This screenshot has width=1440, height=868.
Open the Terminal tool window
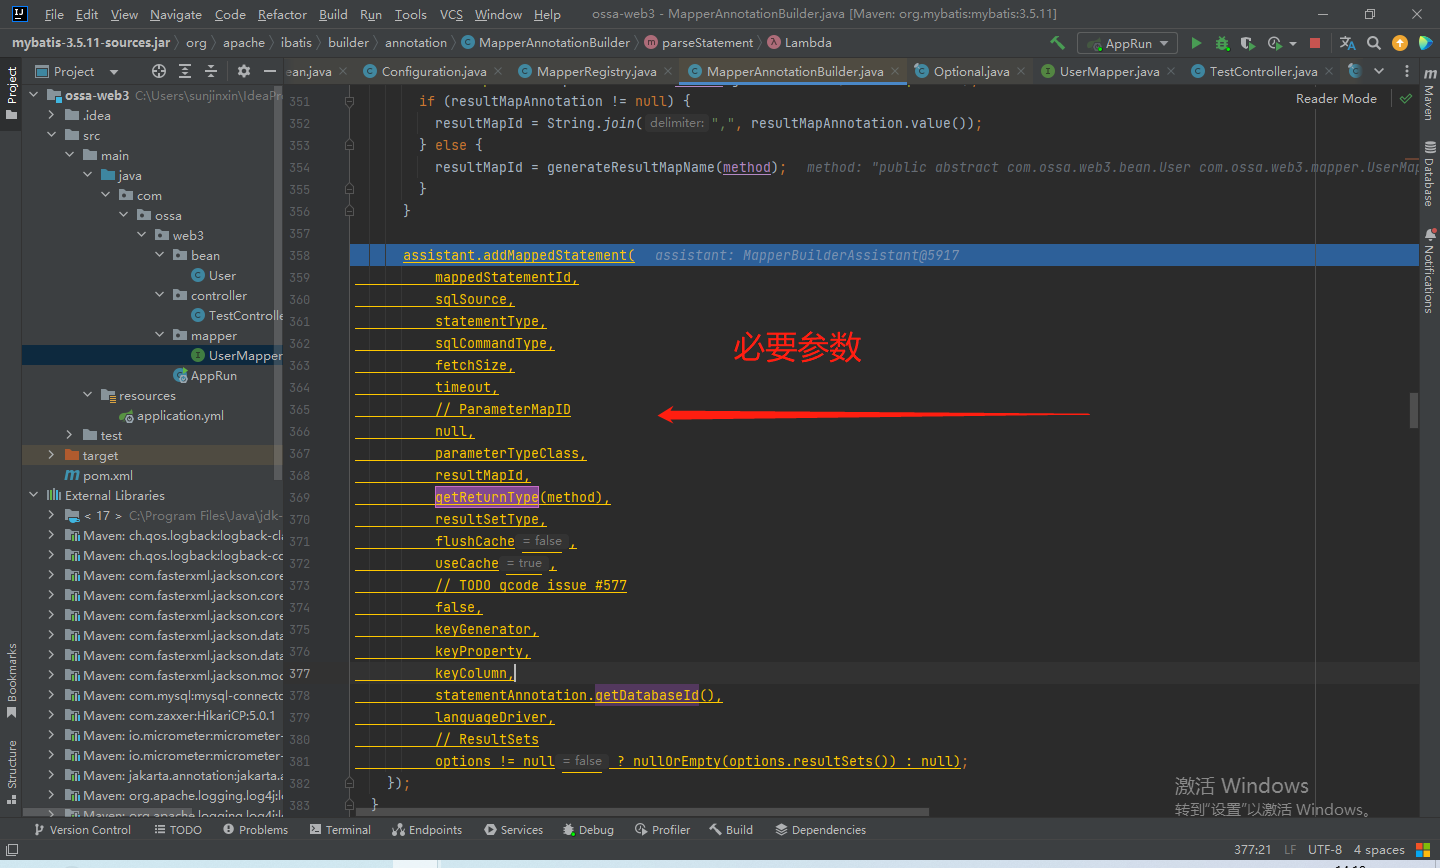(x=340, y=830)
